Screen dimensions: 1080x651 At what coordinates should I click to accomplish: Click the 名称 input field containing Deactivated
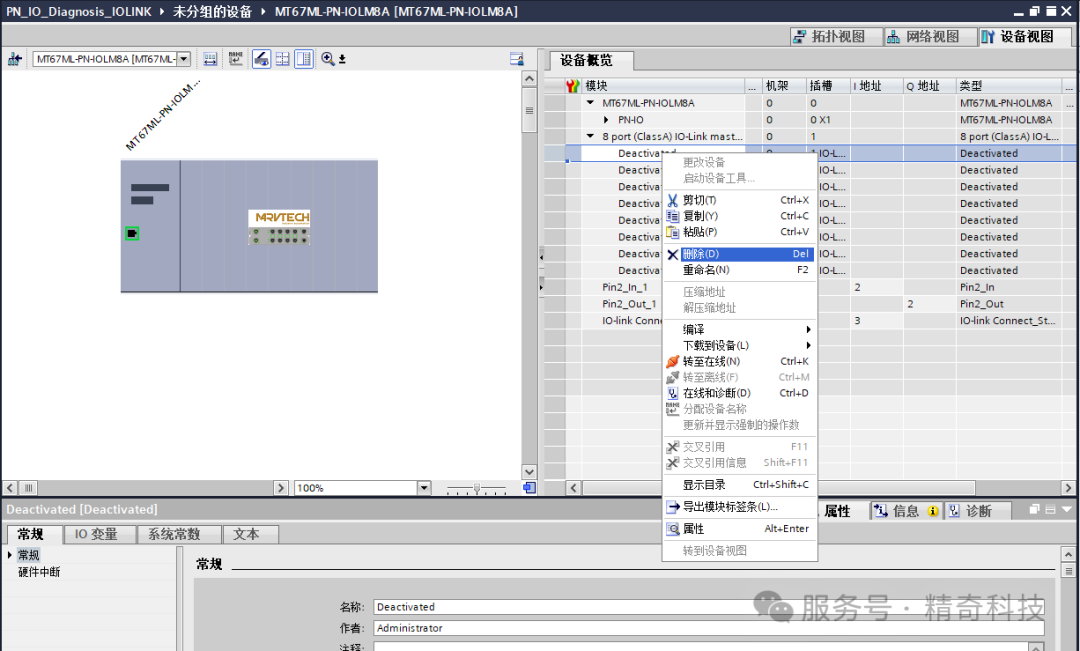(560, 607)
